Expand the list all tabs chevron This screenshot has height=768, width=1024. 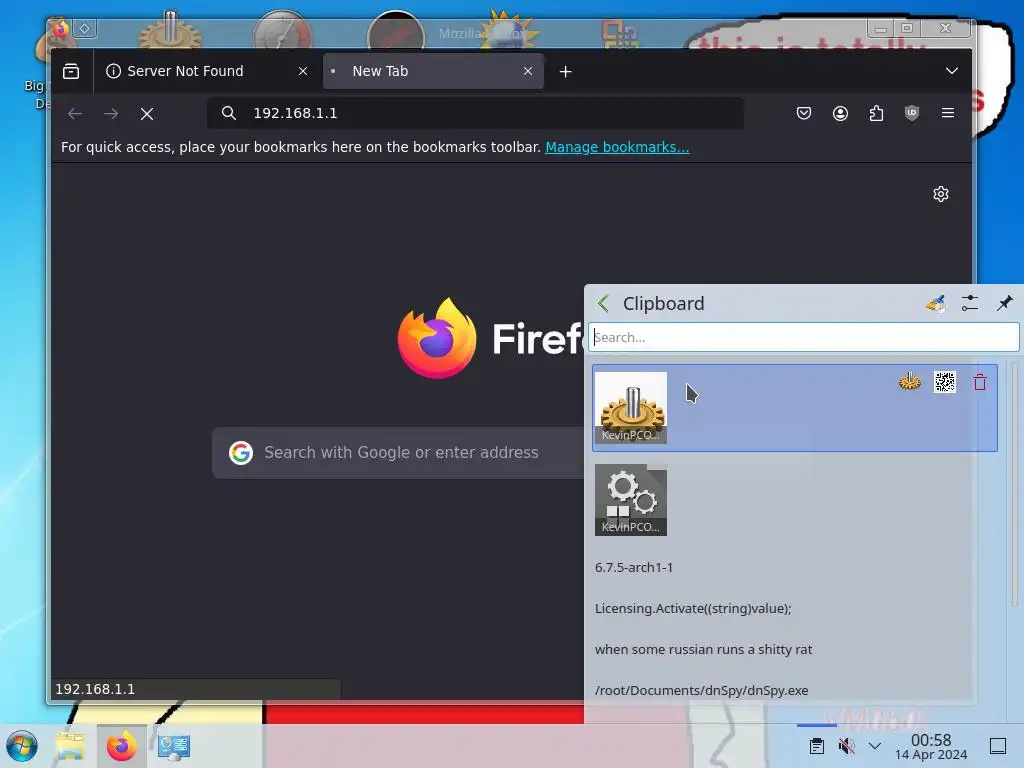pos(952,71)
